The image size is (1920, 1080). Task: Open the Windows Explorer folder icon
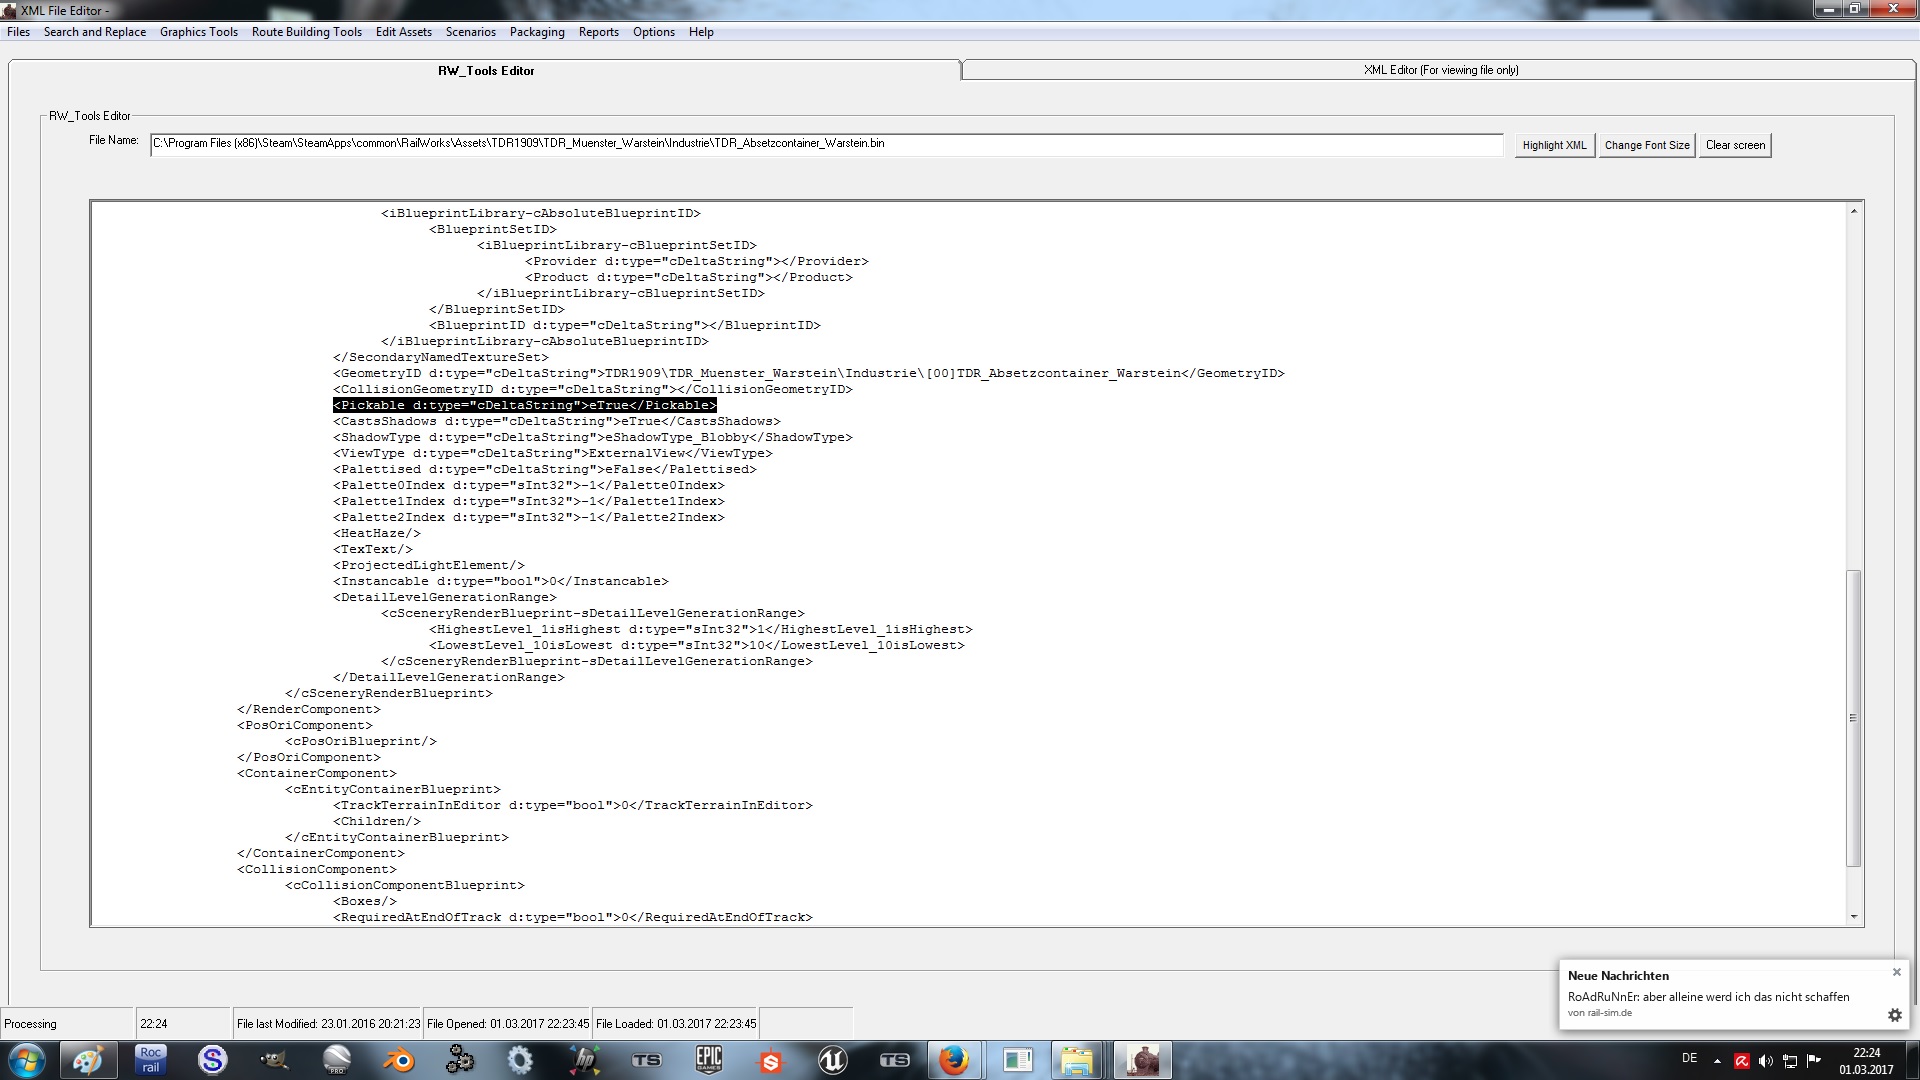(1077, 1060)
